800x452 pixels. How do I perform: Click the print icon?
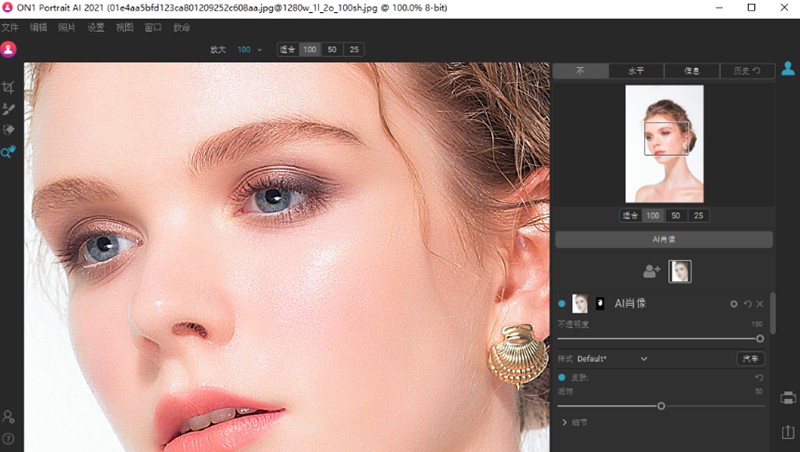(x=787, y=398)
